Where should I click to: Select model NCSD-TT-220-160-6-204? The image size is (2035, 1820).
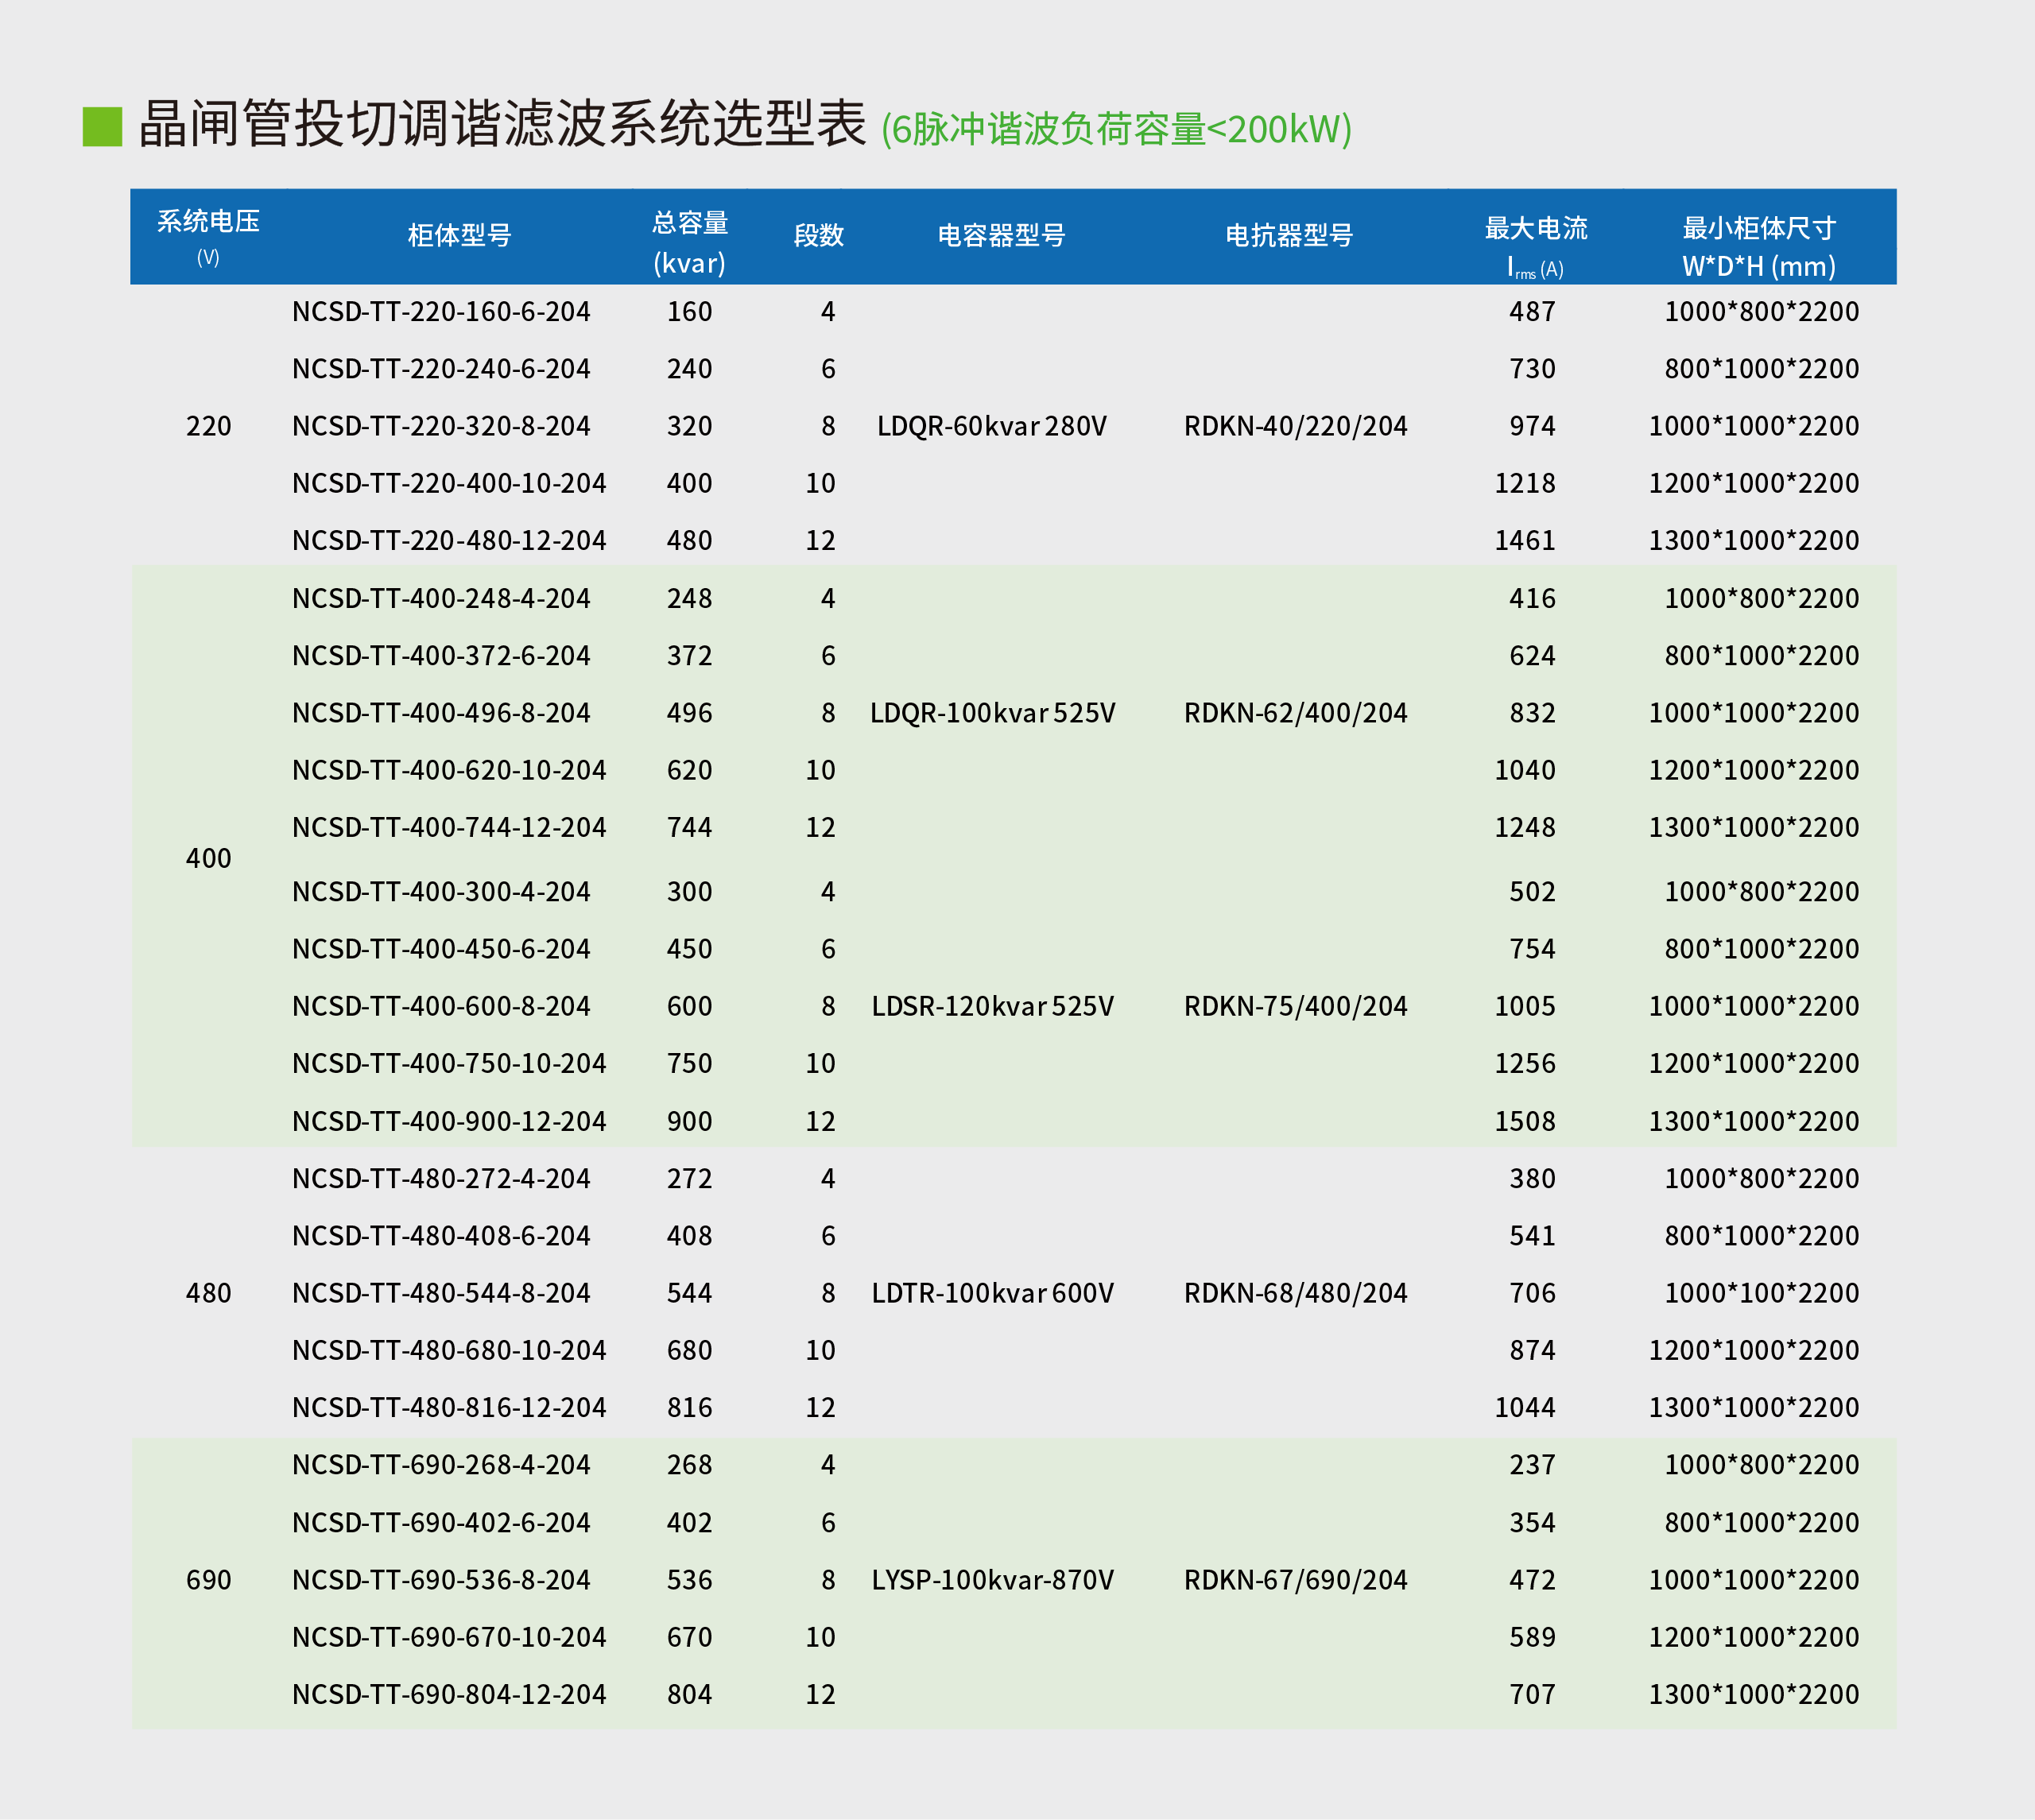click(441, 312)
